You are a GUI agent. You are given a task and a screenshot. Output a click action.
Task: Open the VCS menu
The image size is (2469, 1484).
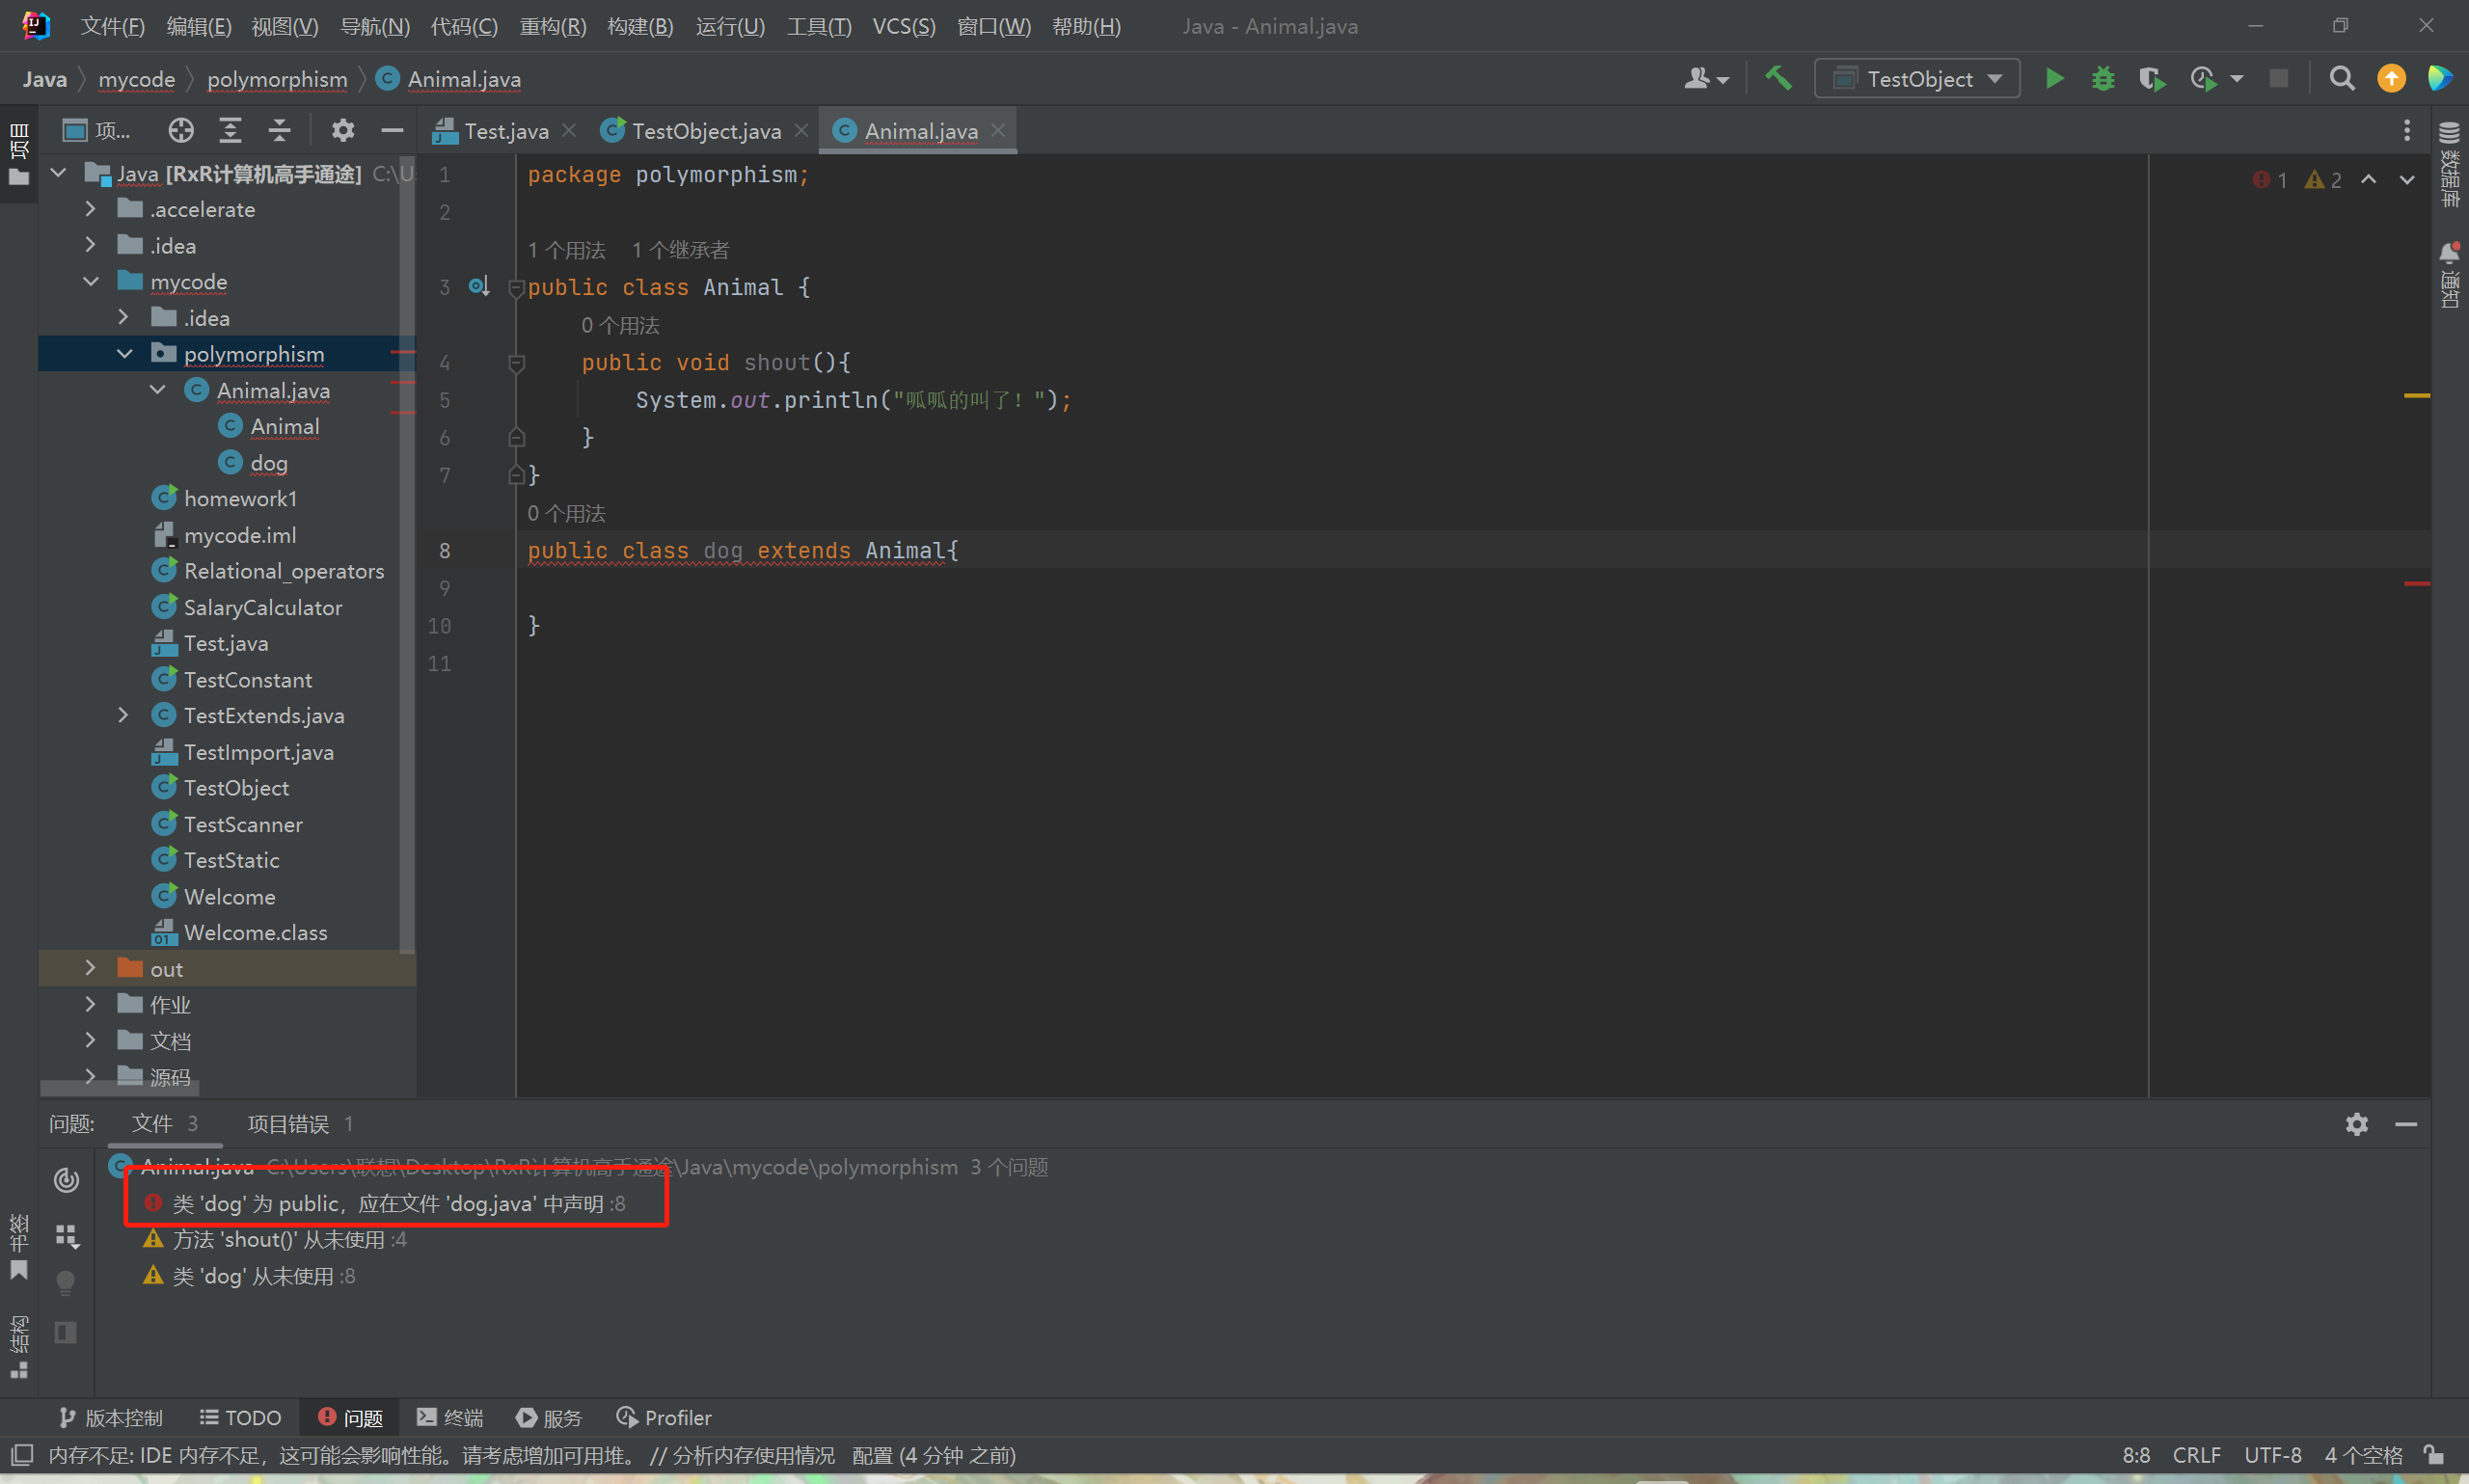click(x=903, y=26)
